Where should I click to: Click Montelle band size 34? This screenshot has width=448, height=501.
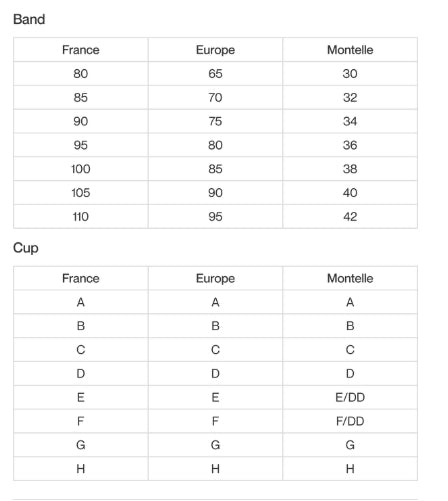click(x=350, y=121)
